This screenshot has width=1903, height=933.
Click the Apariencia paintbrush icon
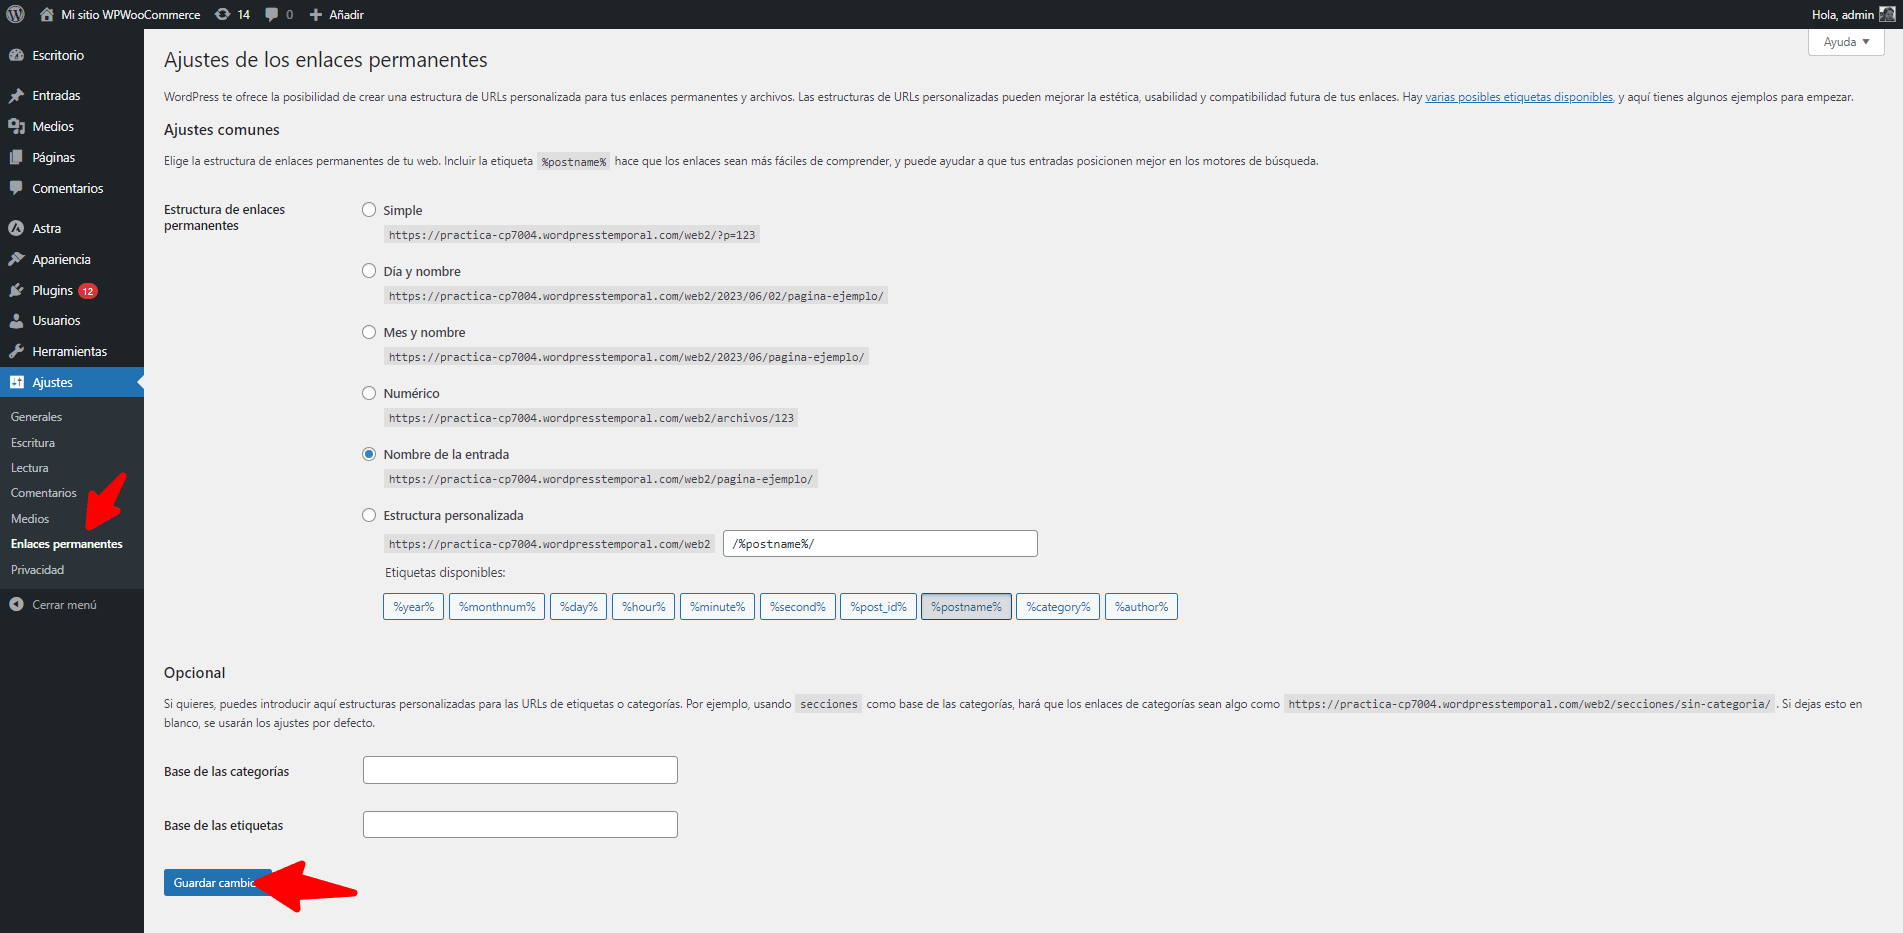click(16, 259)
